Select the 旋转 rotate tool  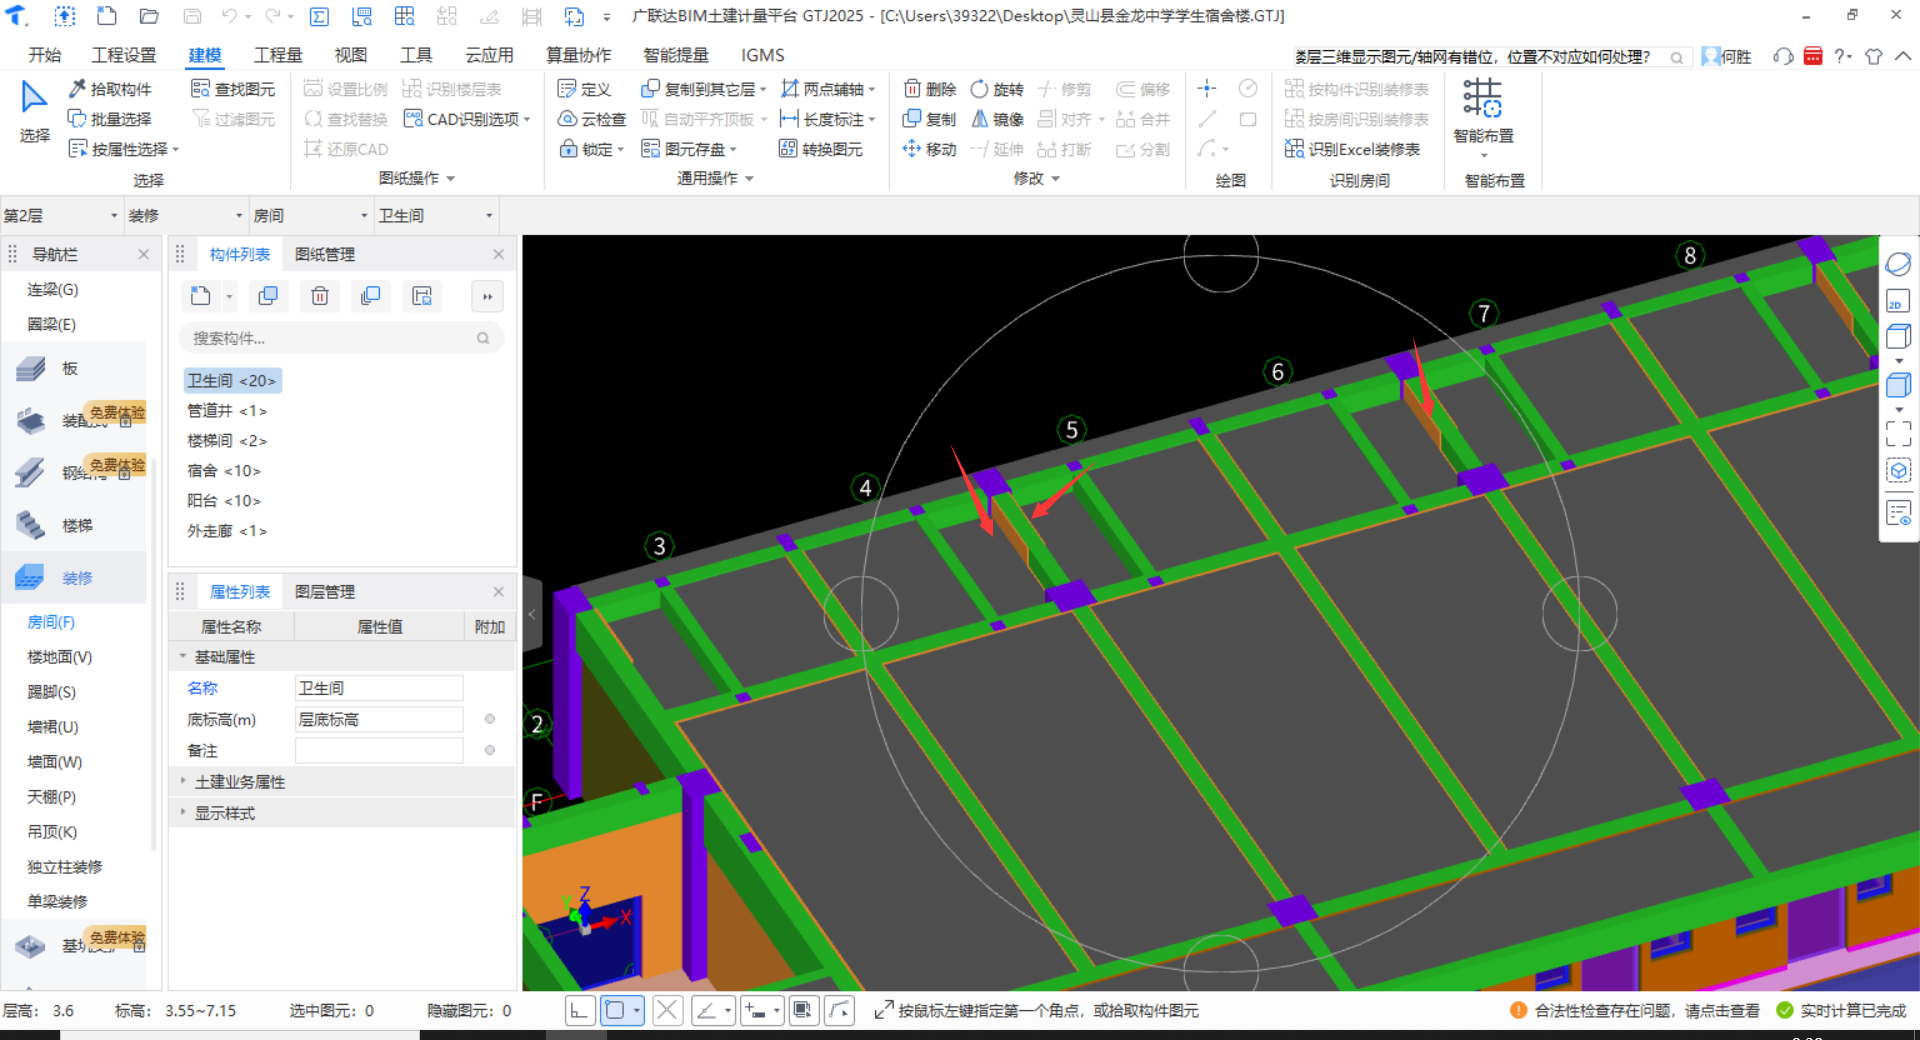pyautogui.click(x=997, y=89)
